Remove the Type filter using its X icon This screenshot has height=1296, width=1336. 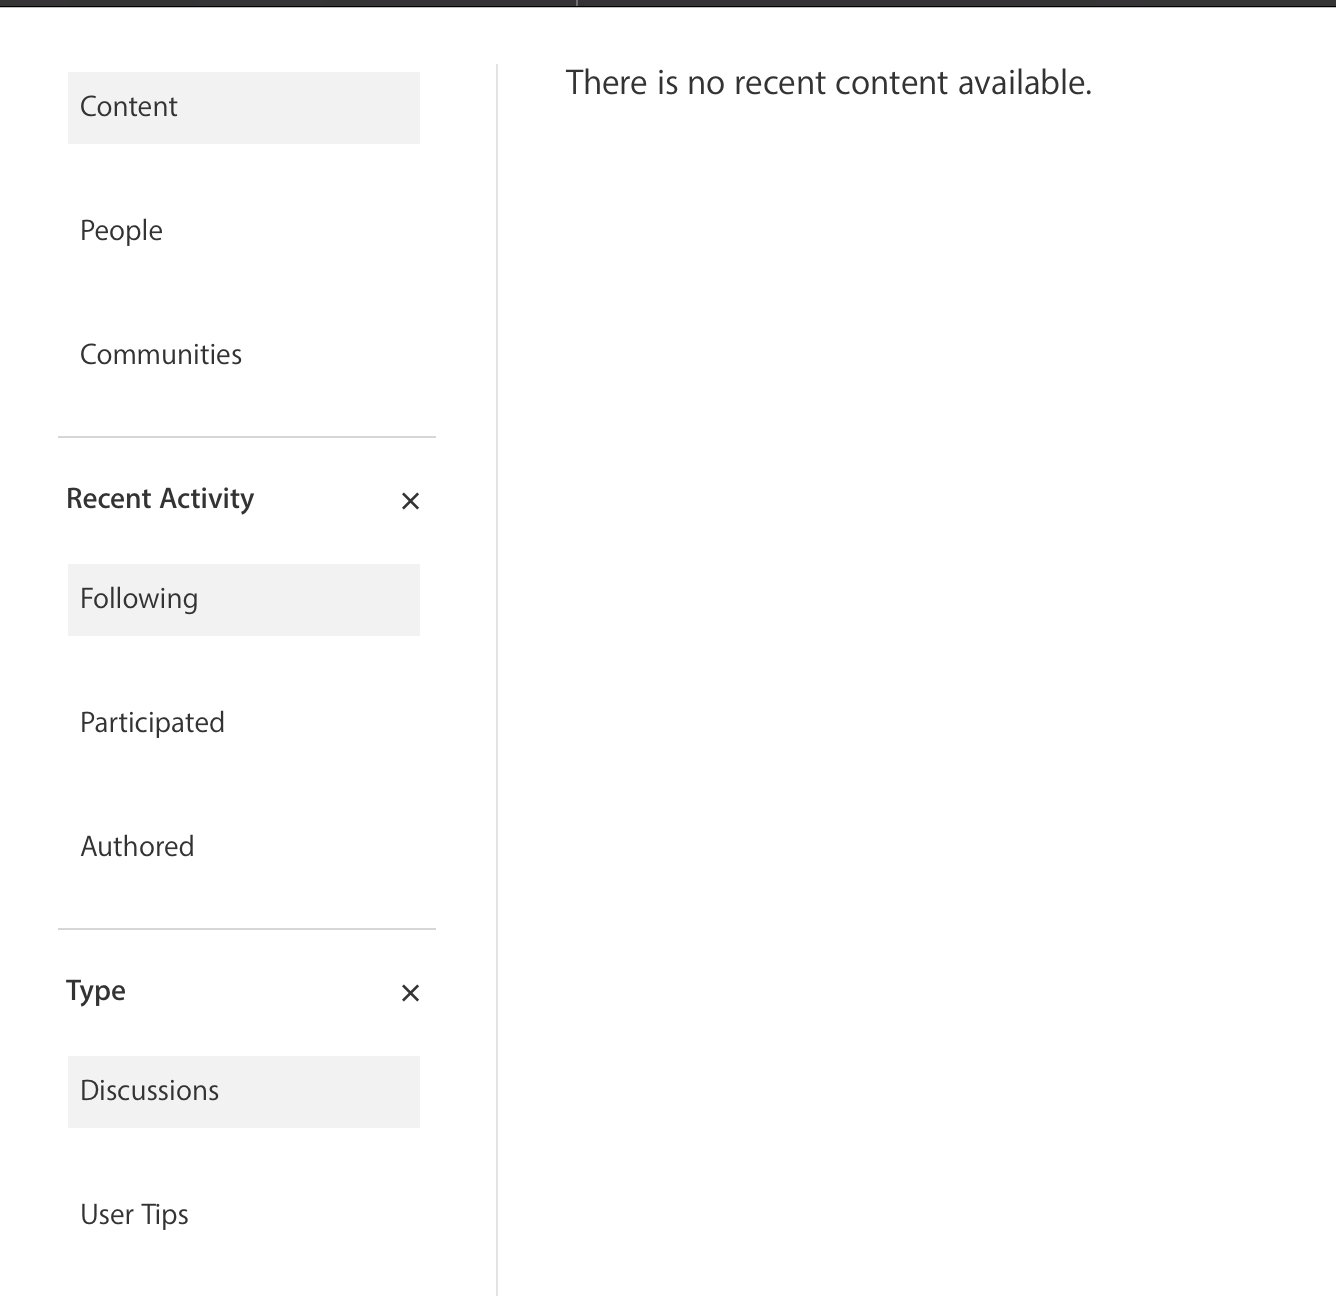click(410, 993)
